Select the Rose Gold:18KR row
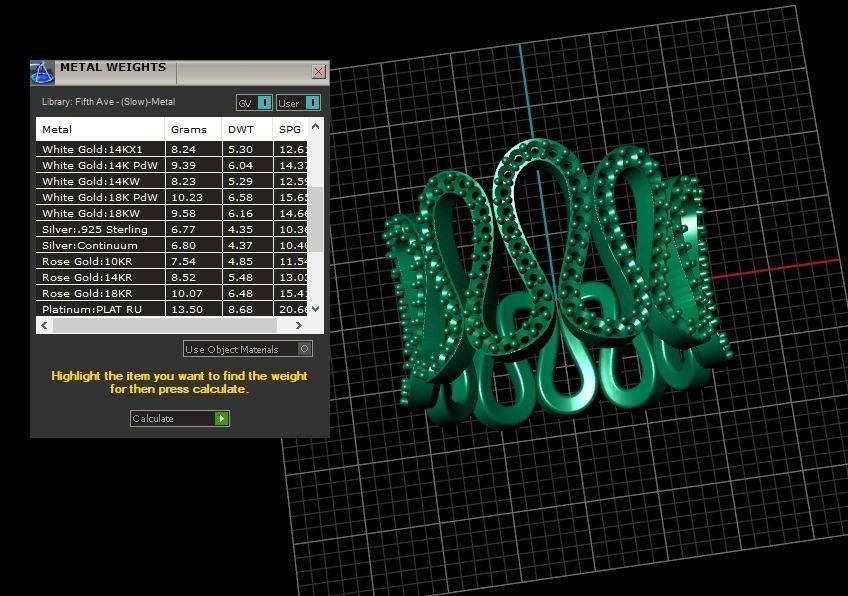The height and width of the screenshot is (596, 848). pyautogui.click(x=172, y=294)
